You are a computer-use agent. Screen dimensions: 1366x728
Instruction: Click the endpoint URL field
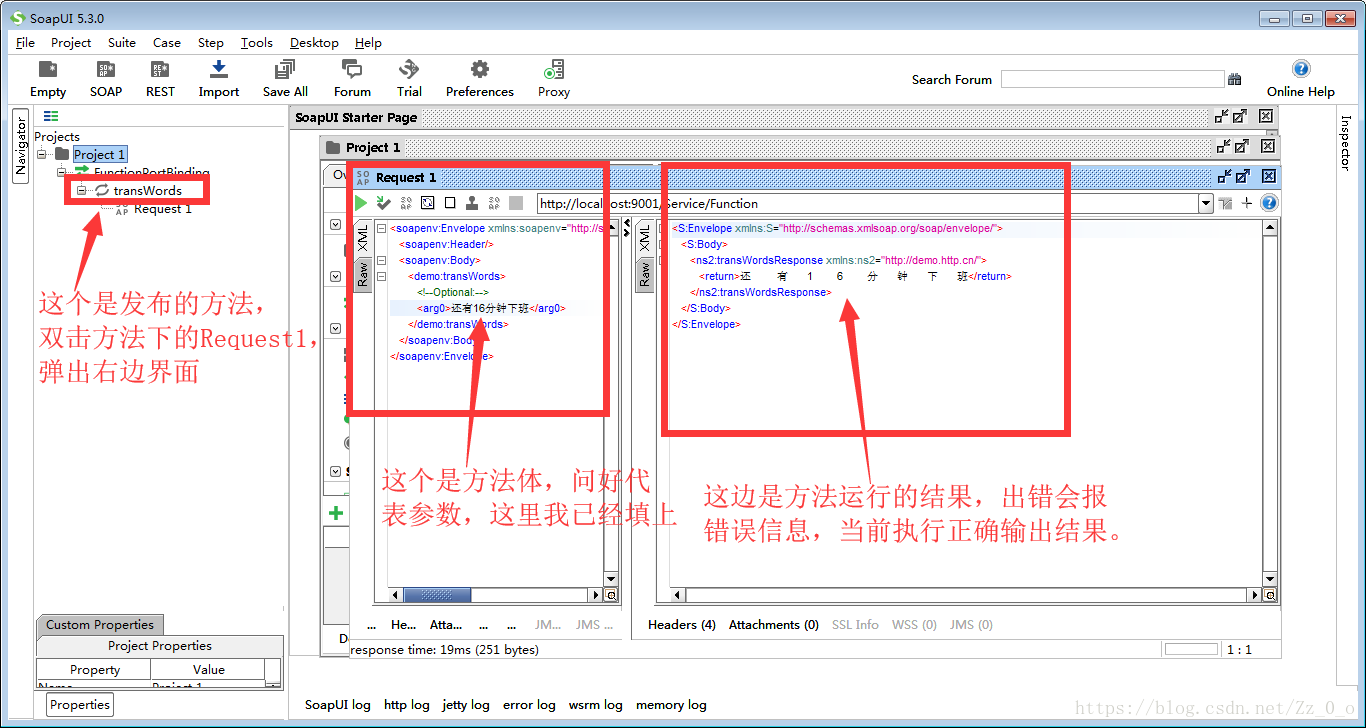pos(867,203)
